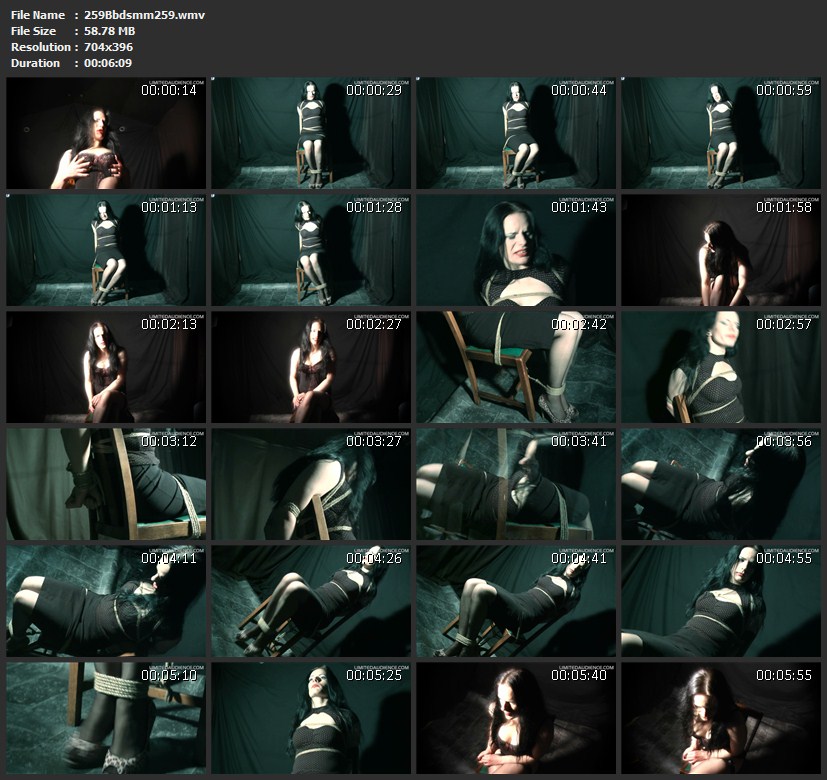
Task: Click the thumbnail stamped 00:04:26
Action: click(x=311, y=601)
